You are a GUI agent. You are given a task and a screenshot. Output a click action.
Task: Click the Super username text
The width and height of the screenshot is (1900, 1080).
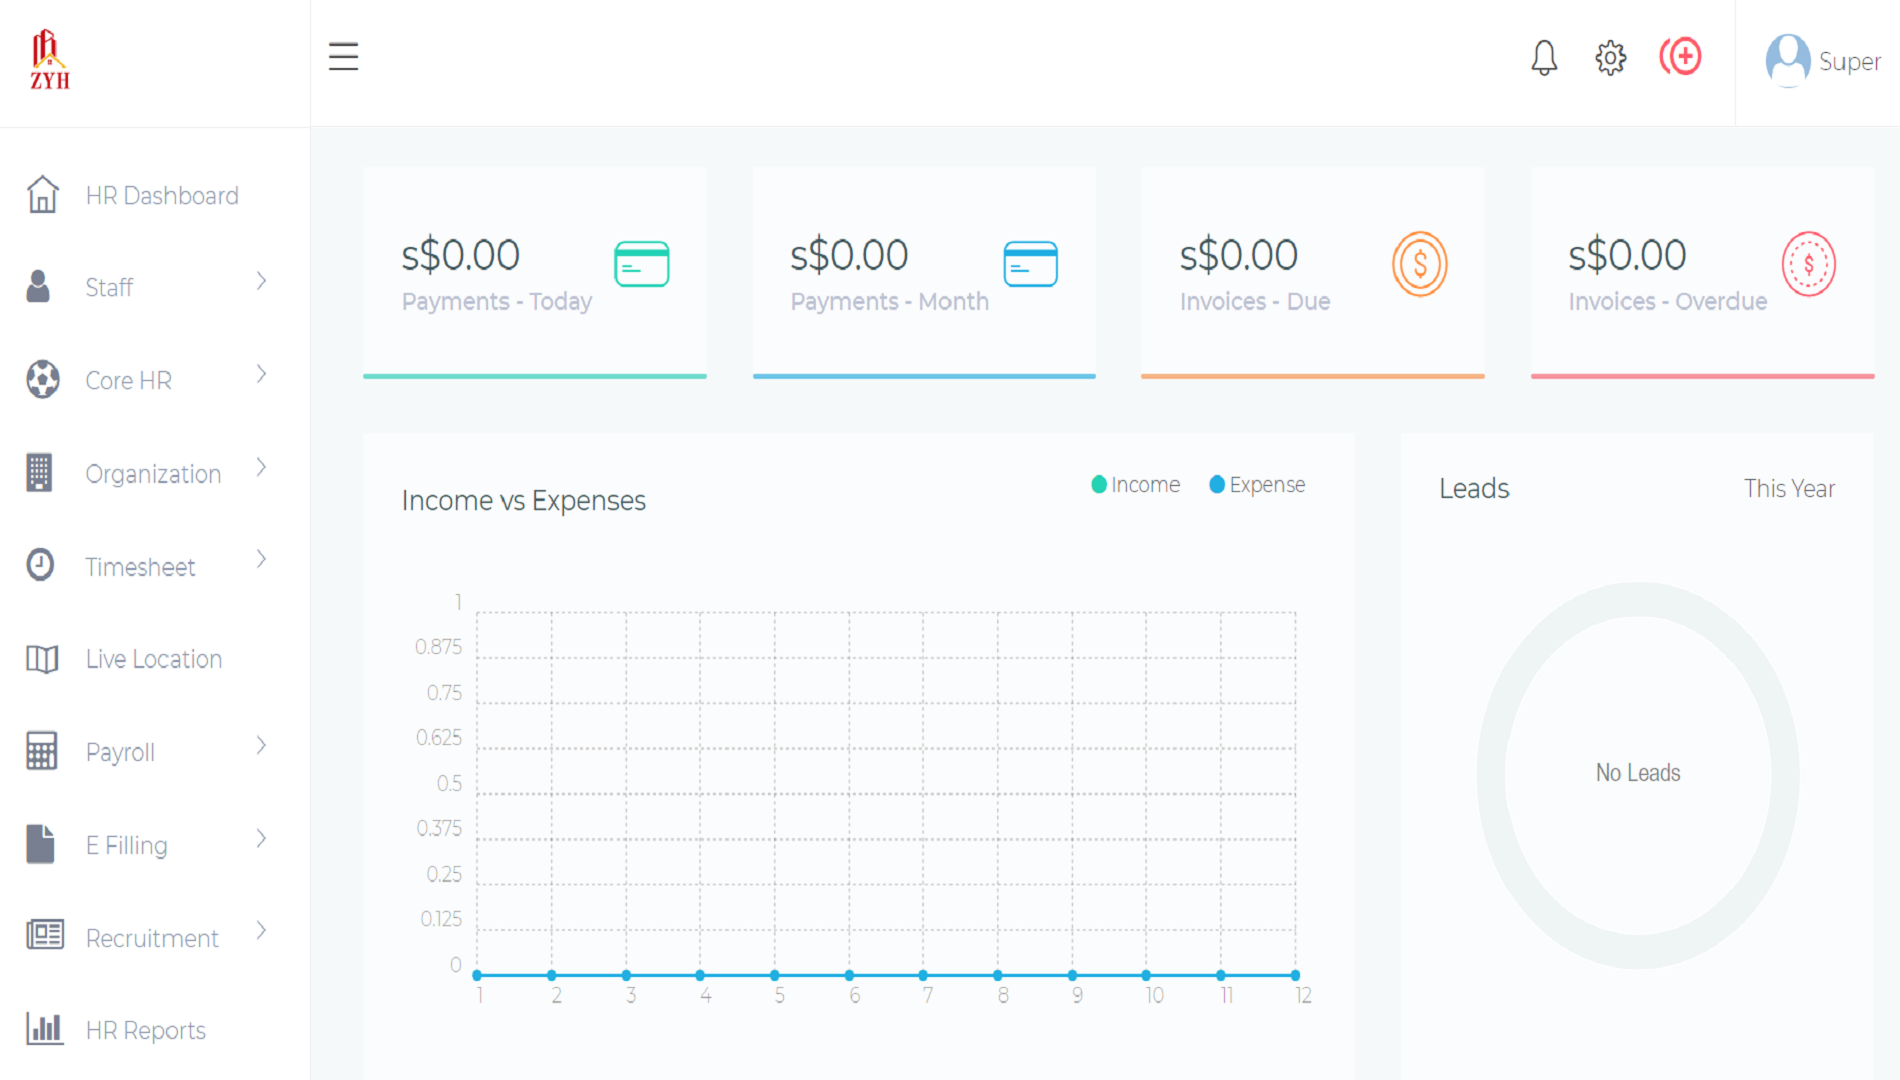pyautogui.click(x=1849, y=61)
